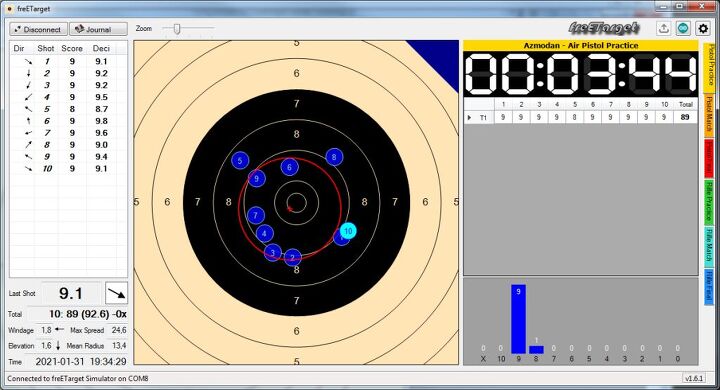Select shot marker 7 on target
The width and height of the screenshot is (720, 390).
255,215
